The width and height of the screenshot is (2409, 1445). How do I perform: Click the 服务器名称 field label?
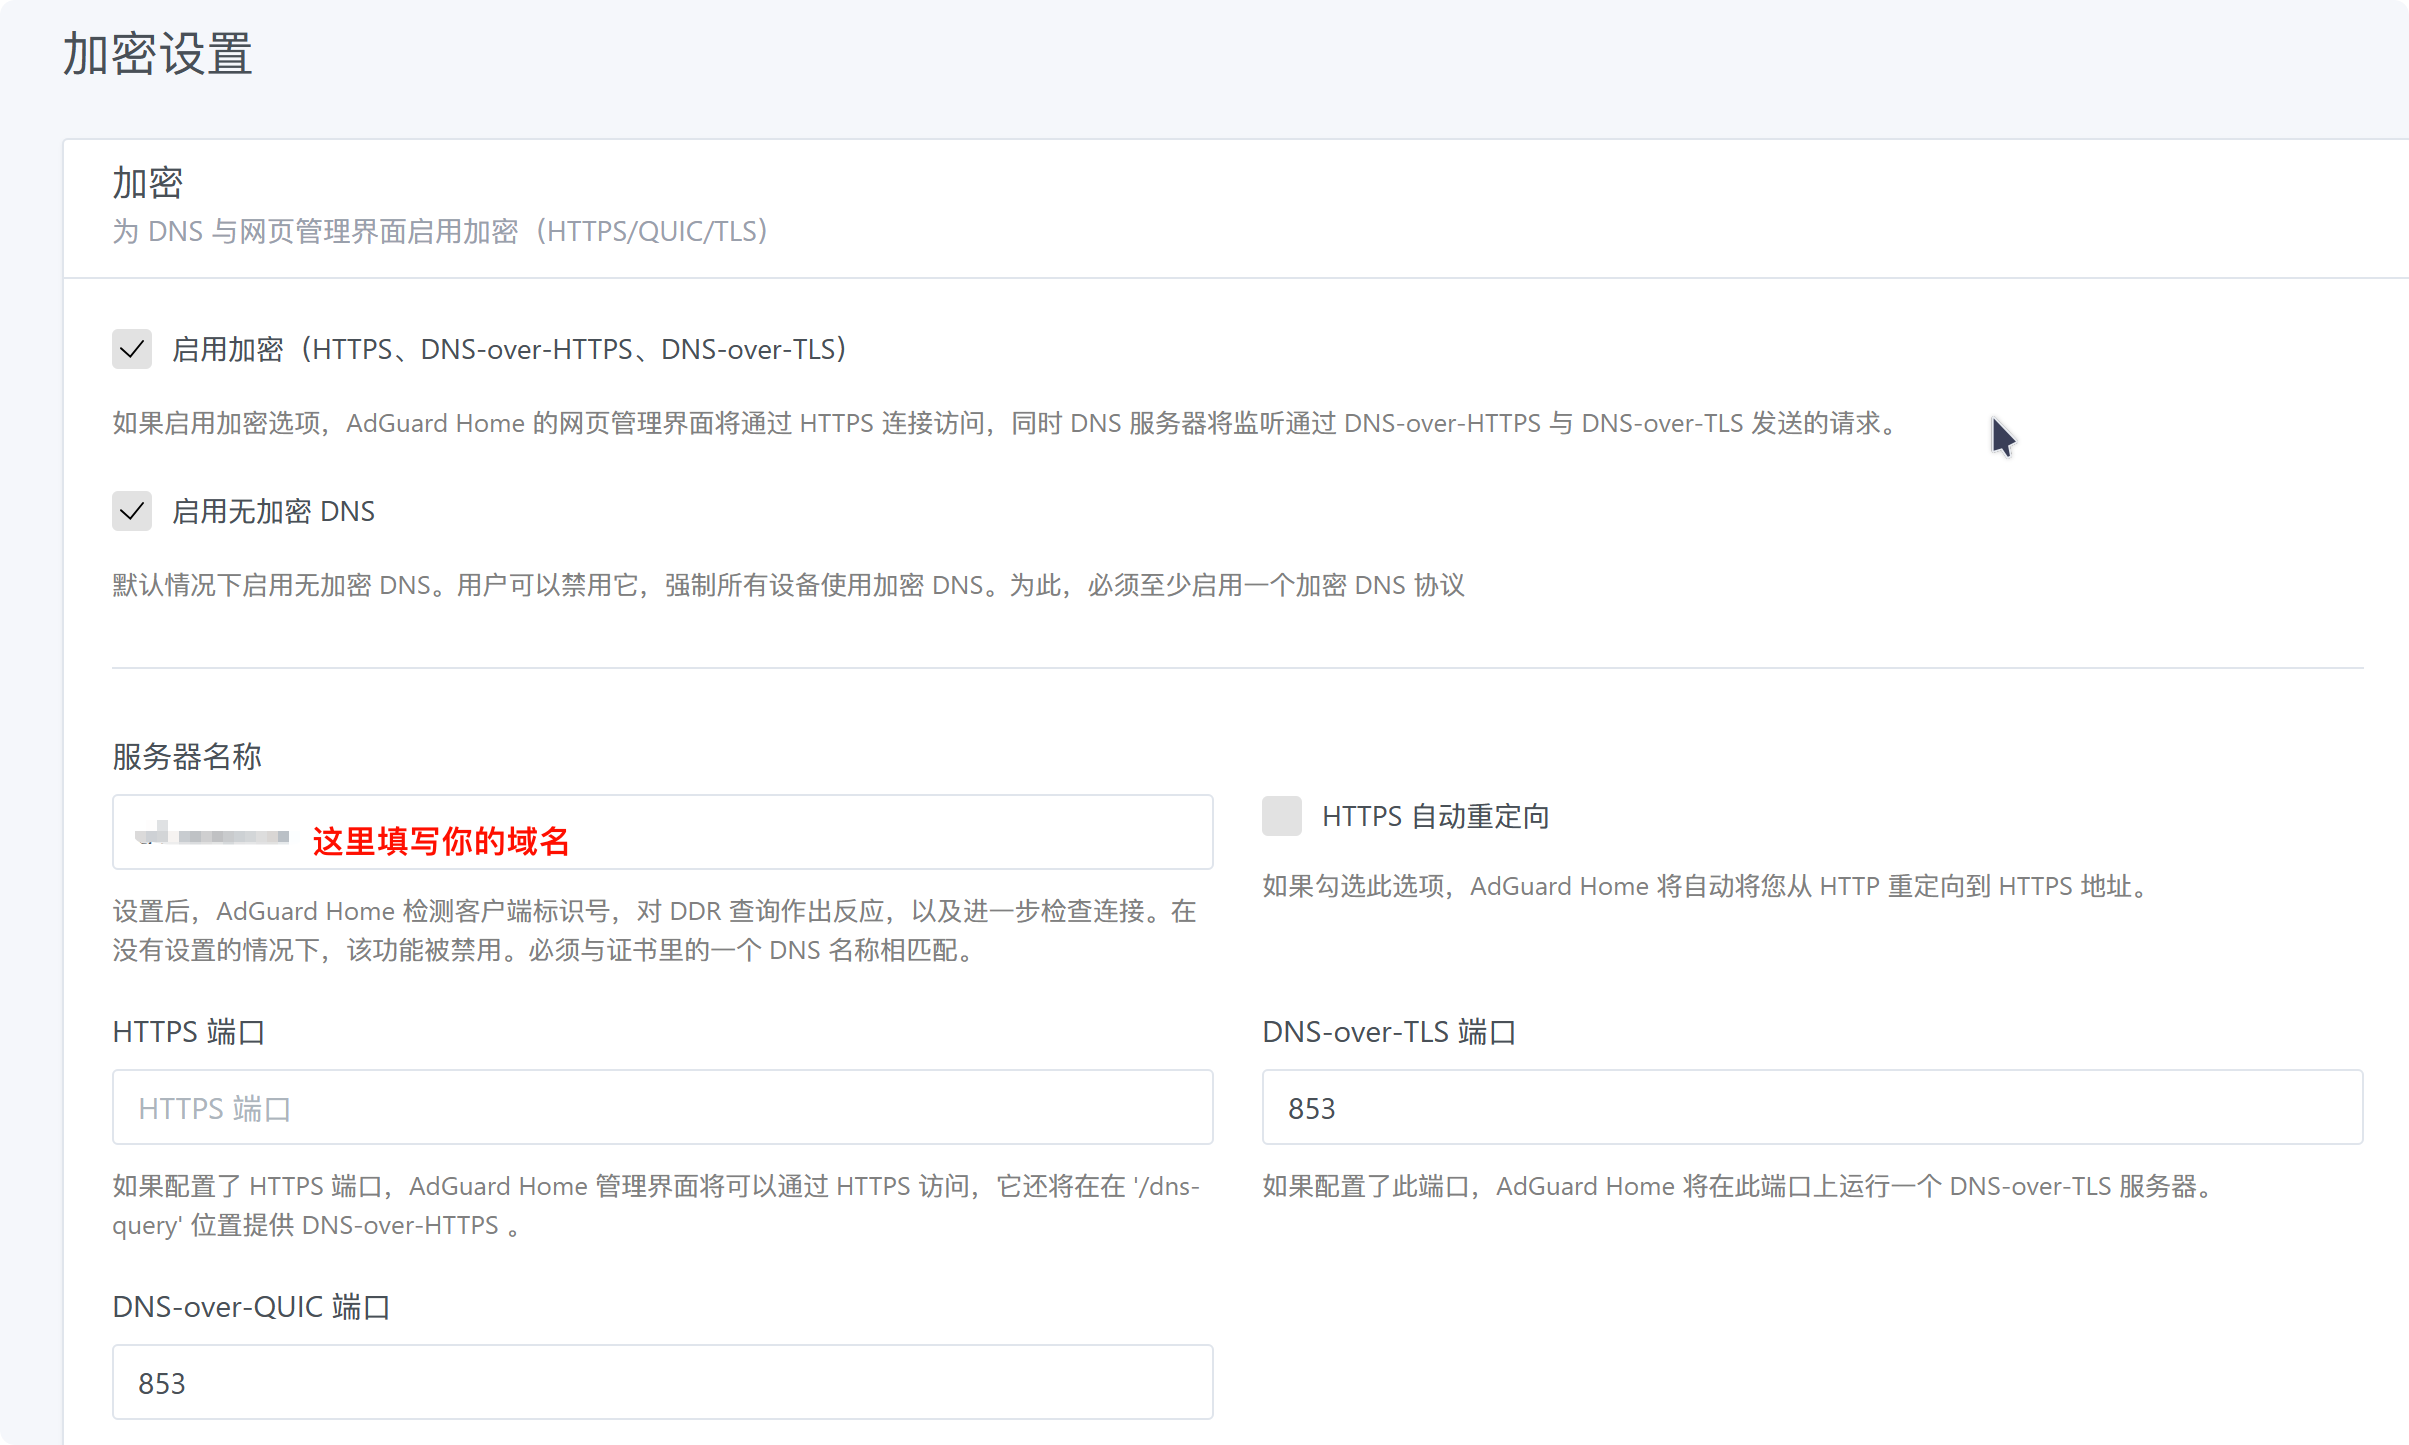click(187, 756)
